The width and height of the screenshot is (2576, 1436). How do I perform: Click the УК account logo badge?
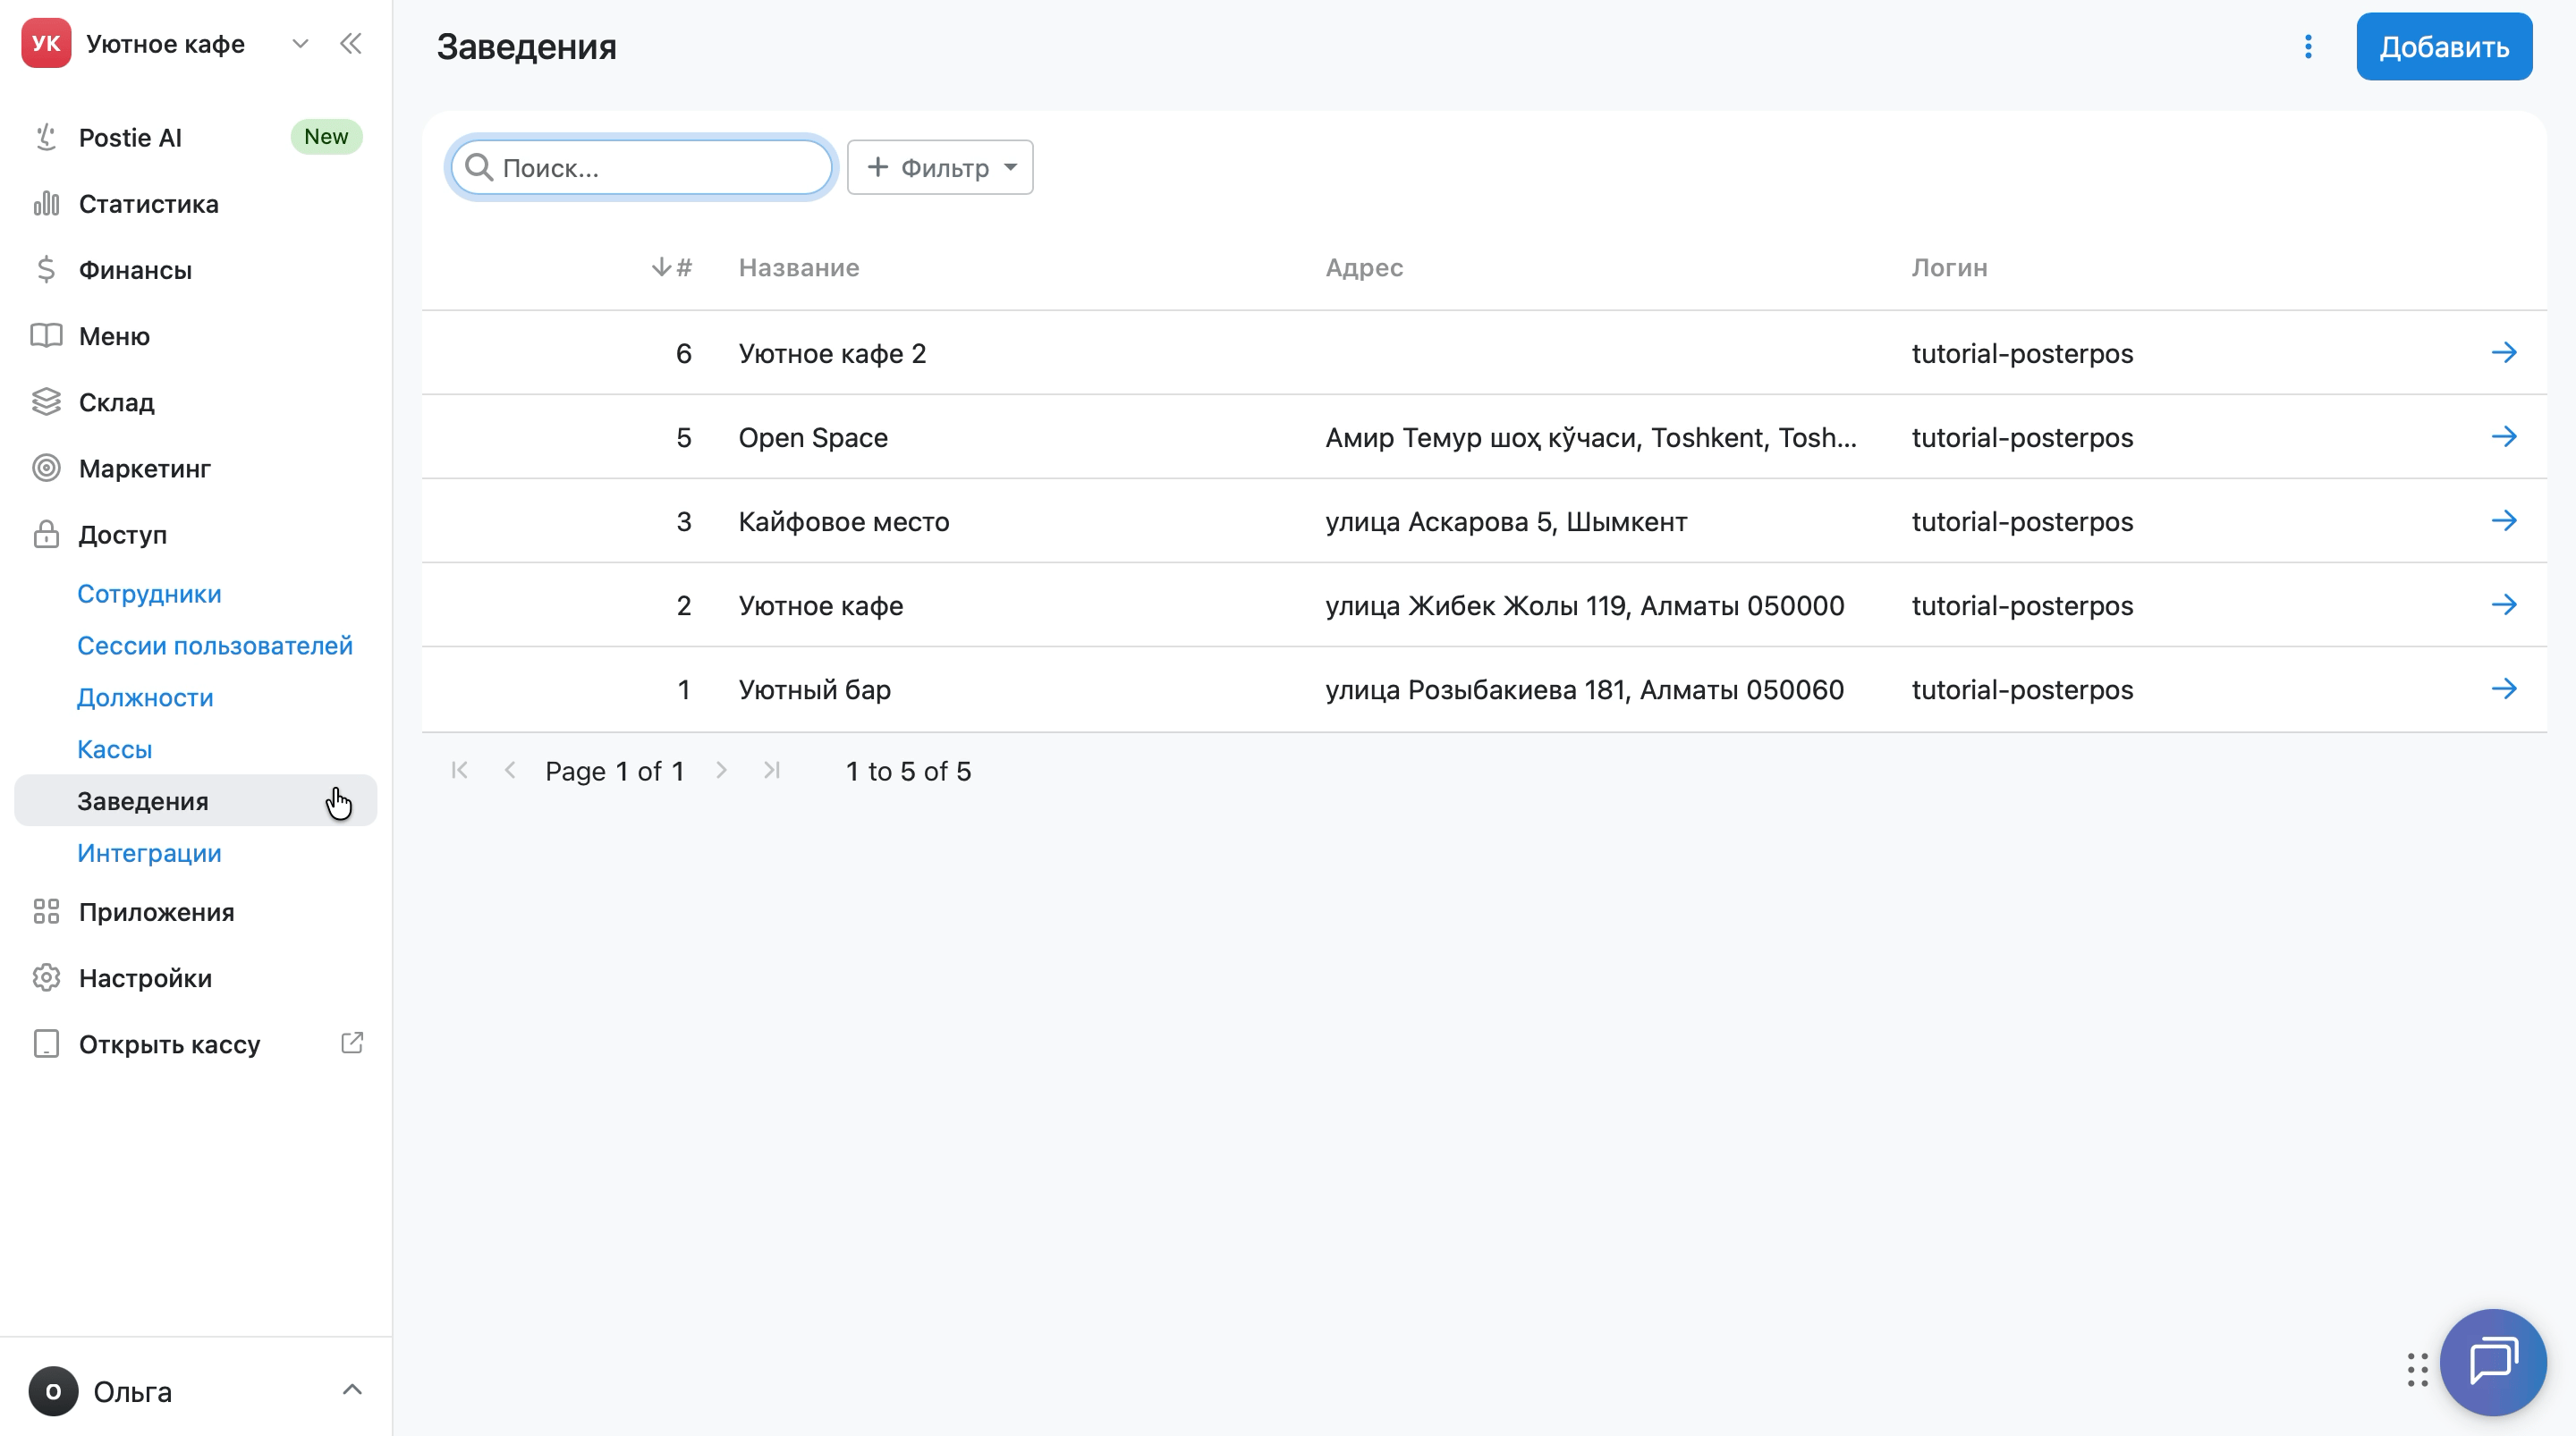pyautogui.click(x=46, y=43)
